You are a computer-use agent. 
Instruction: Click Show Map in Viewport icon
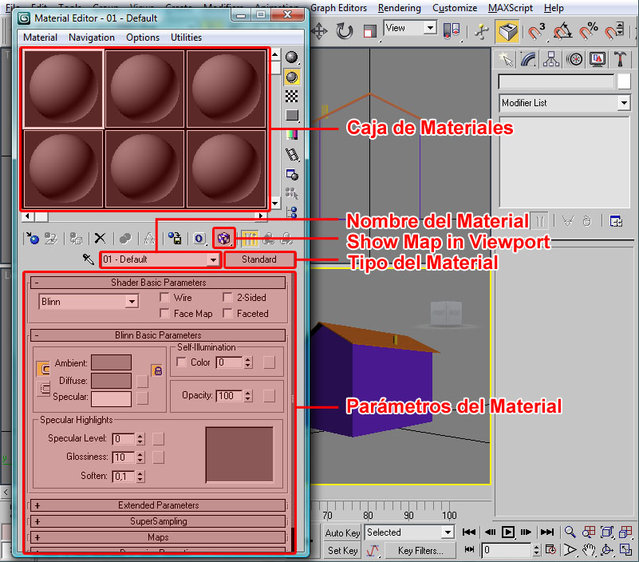(x=225, y=238)
